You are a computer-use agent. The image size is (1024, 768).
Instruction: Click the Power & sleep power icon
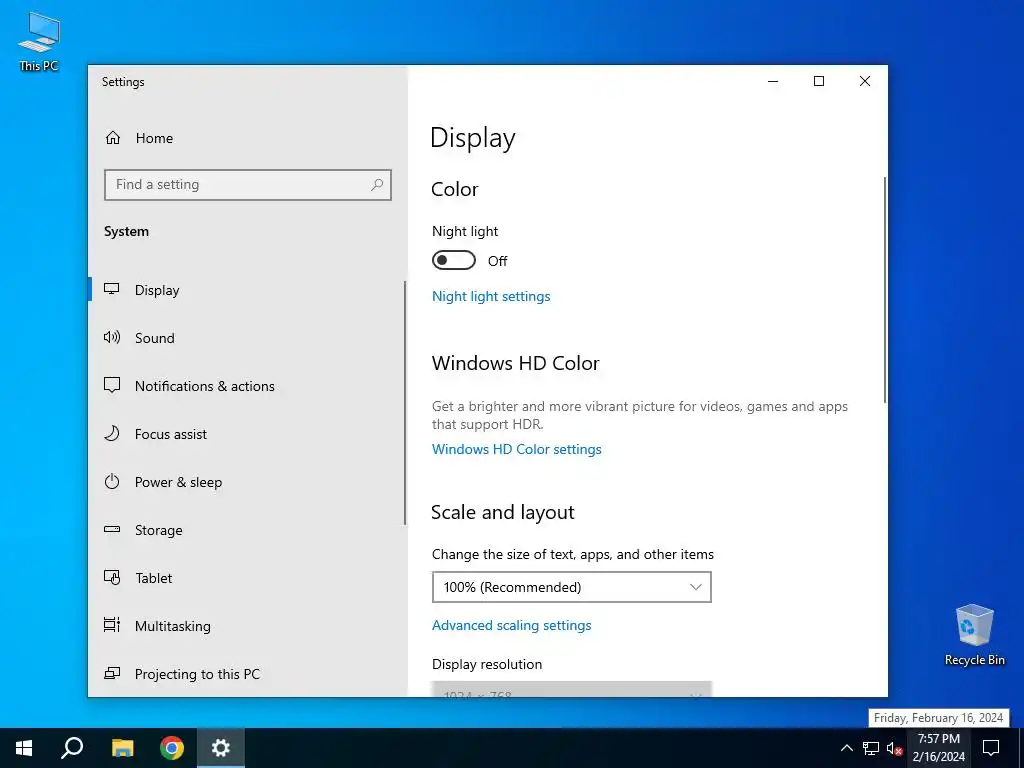112,481
